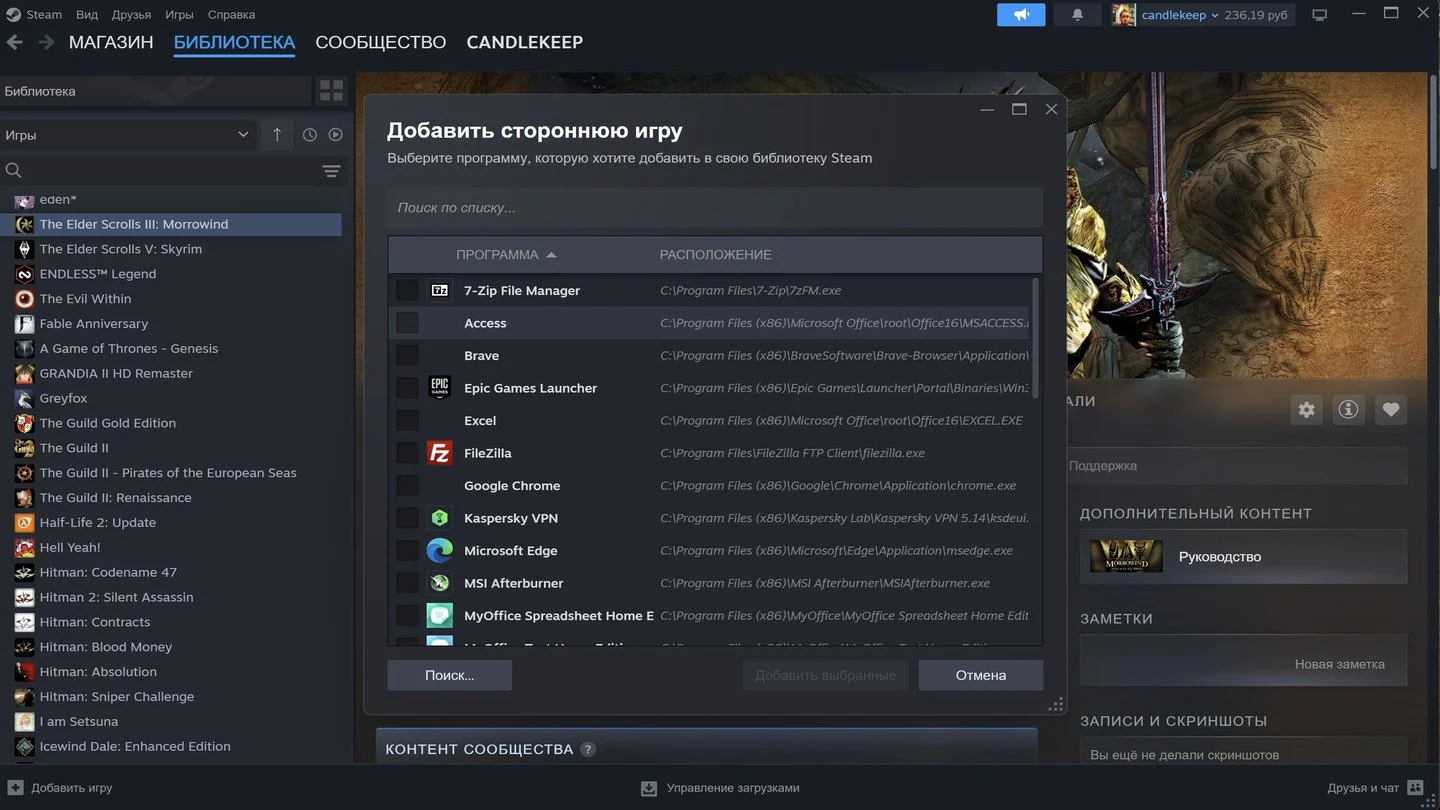Screen dimensions: 1440x810
Task: Go to the СООБЩЕСТВО tab
Action: [x=380, y=42]
